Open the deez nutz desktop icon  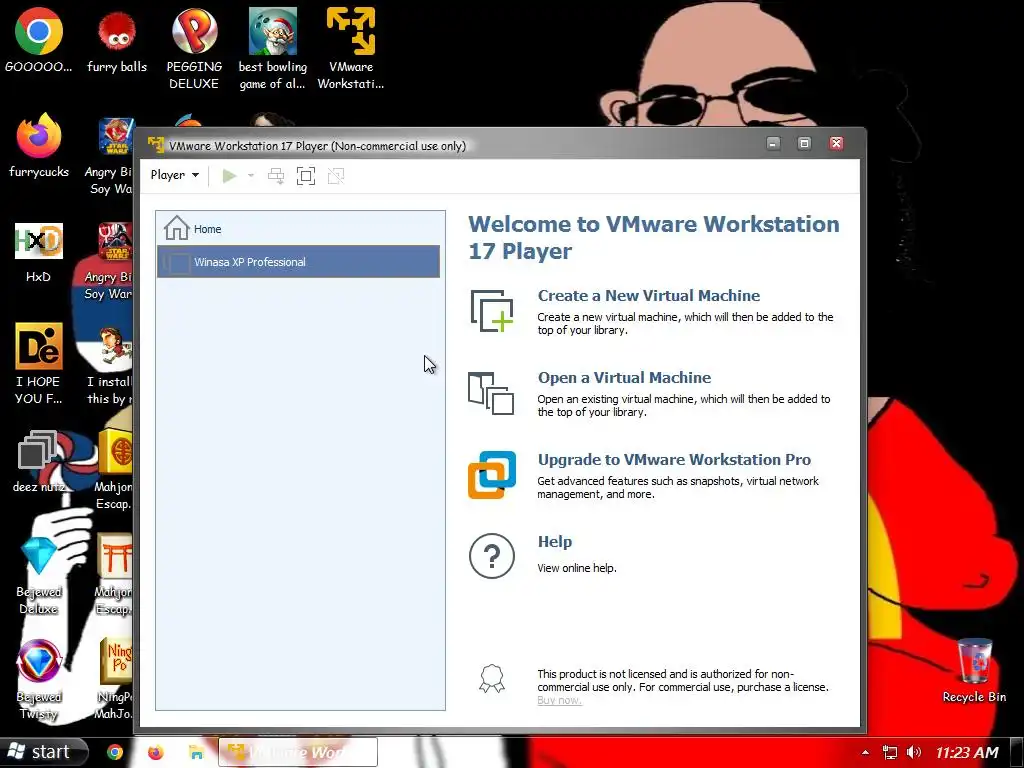click(39, 460)
